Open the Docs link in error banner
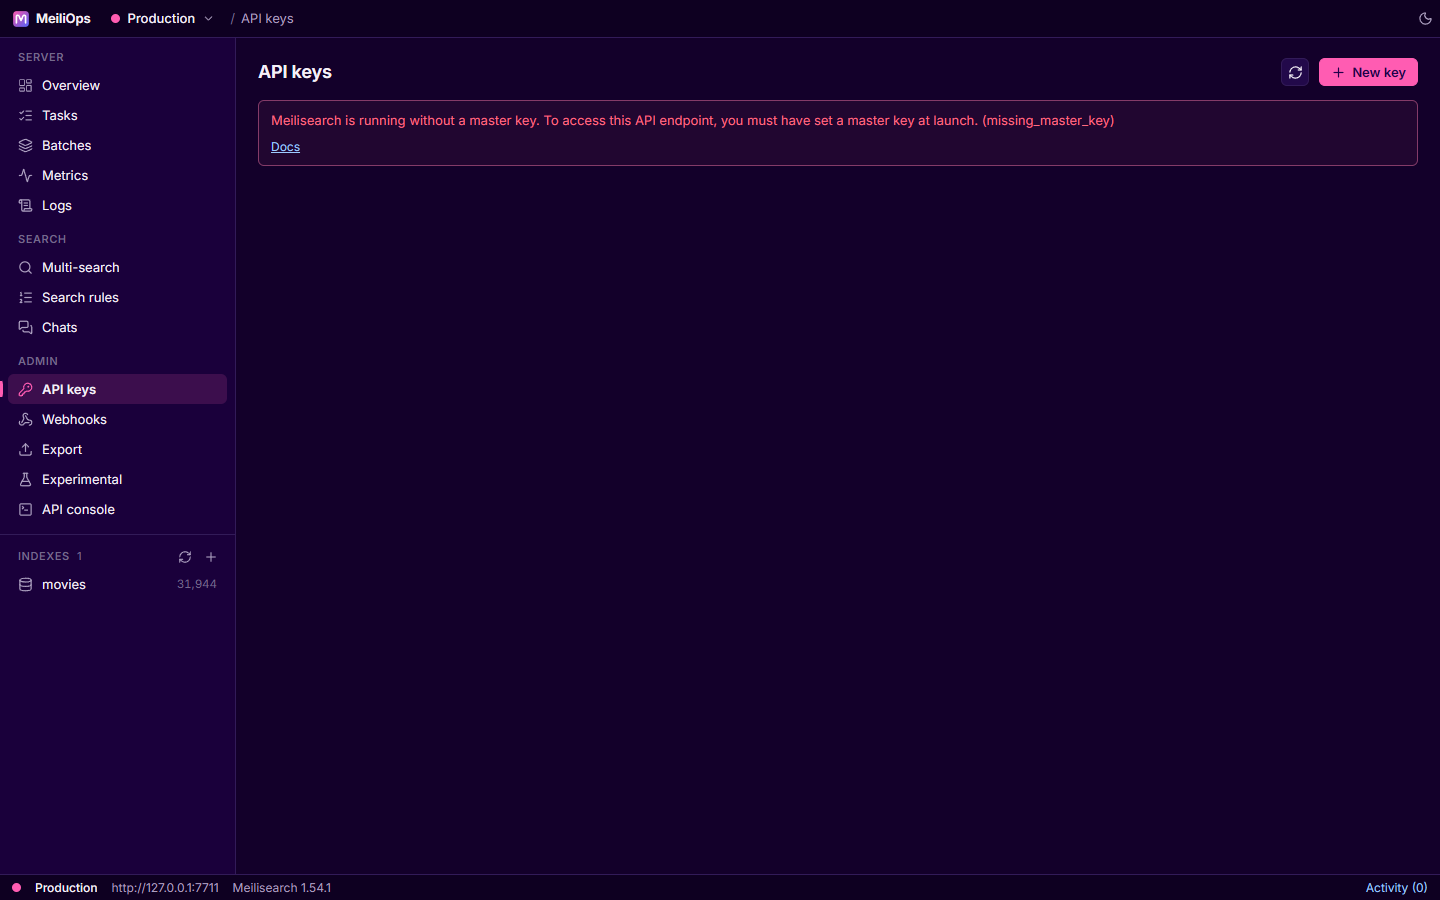1440x900 pixels. point(285,147)
